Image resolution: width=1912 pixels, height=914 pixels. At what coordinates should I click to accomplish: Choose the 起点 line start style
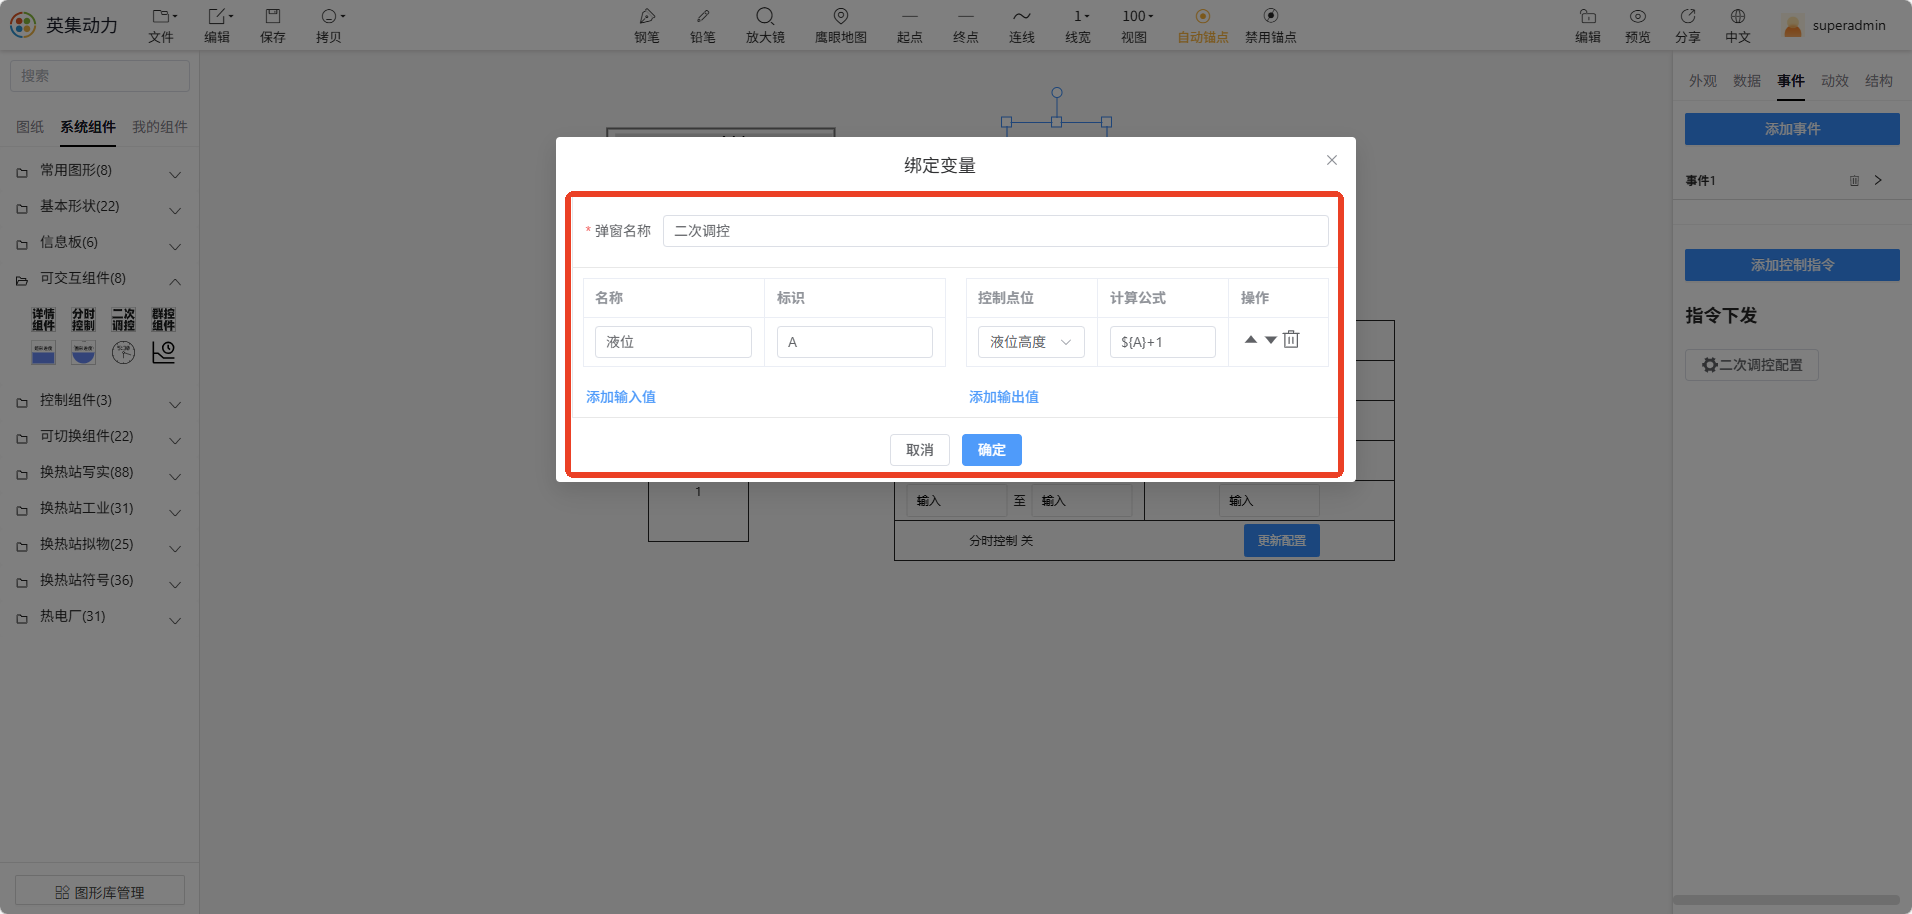(x=910, y=26)
